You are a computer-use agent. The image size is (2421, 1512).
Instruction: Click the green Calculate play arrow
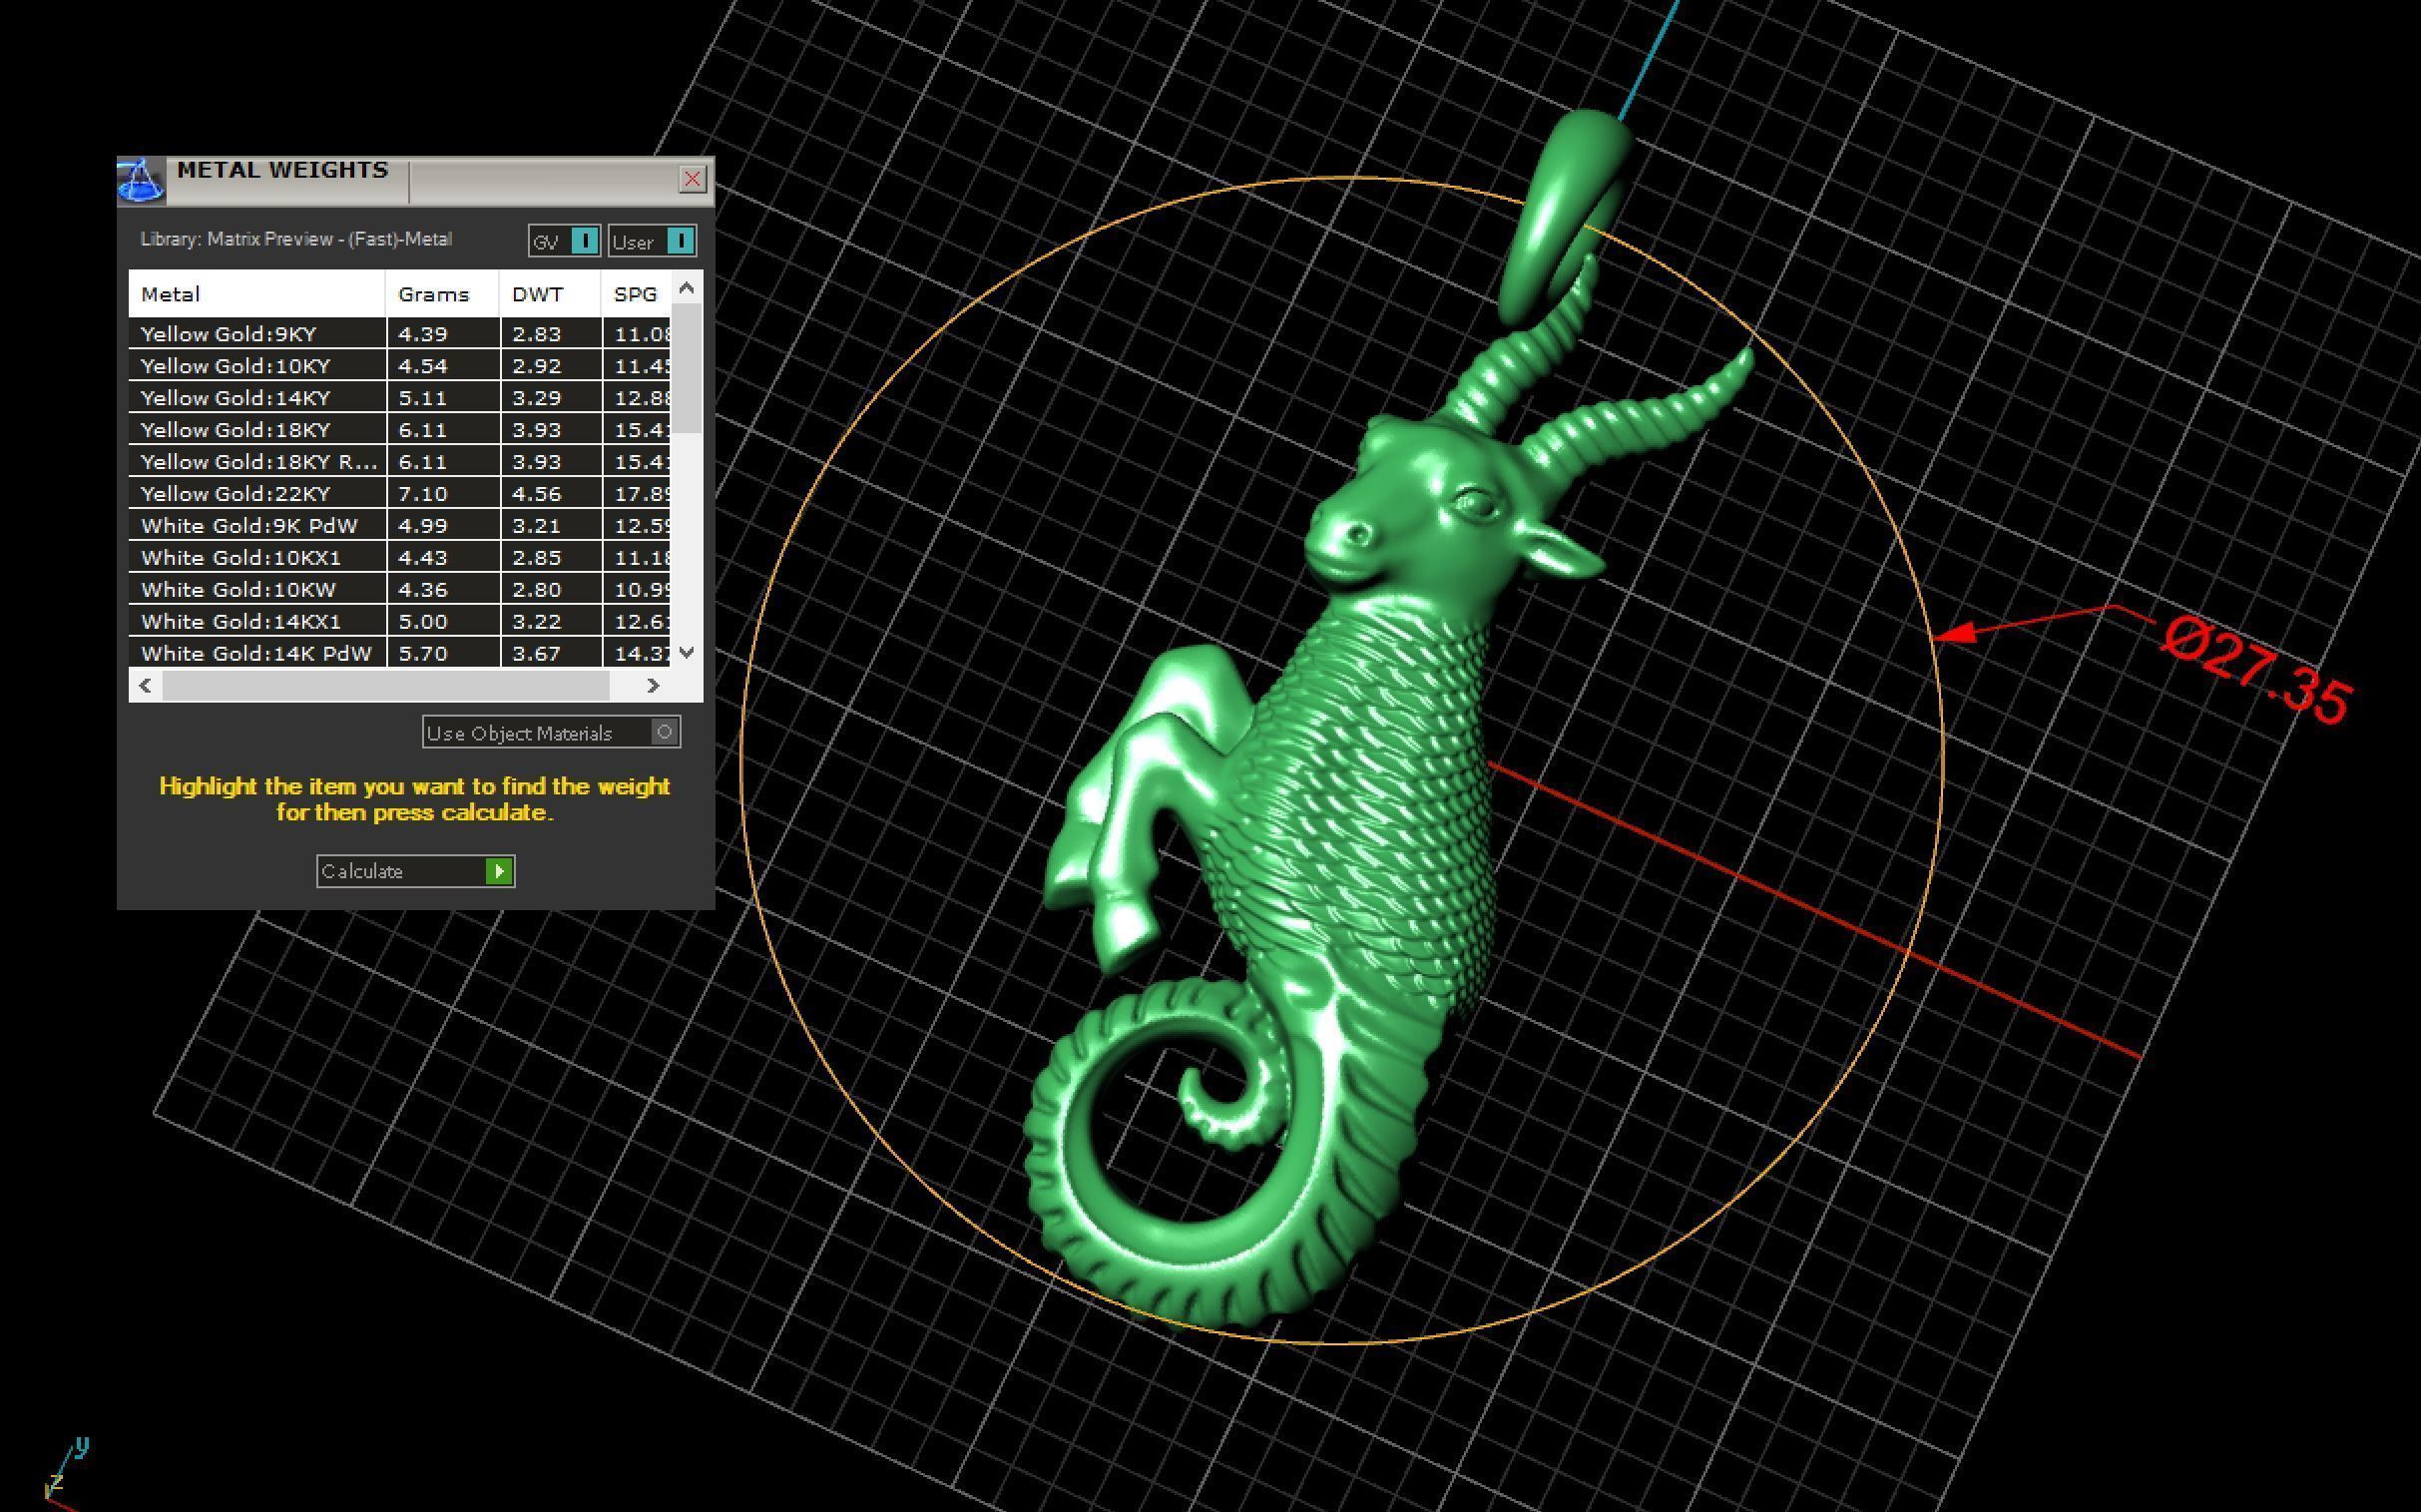pos(499,871)
